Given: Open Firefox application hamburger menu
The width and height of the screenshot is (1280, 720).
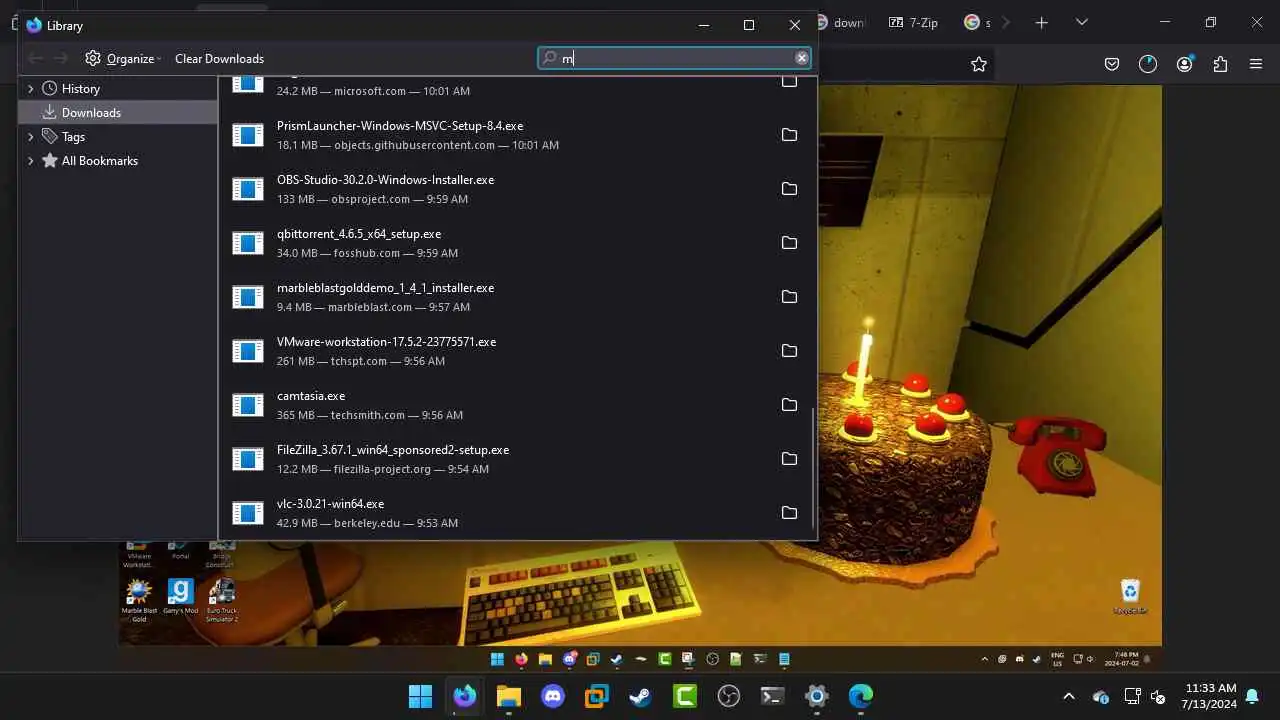Looking at the screenshot, I should [1256, 64].
